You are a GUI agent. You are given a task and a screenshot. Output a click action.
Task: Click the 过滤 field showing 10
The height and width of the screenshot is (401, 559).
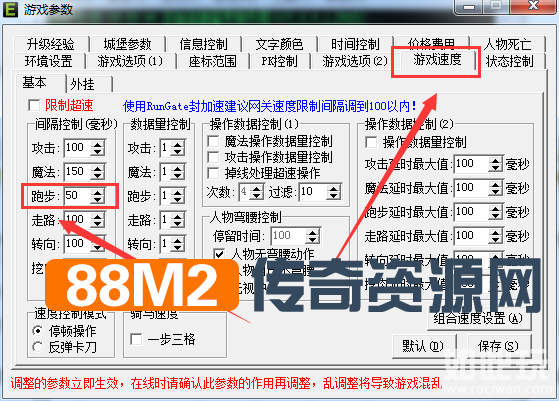click(x=313, y=192)
